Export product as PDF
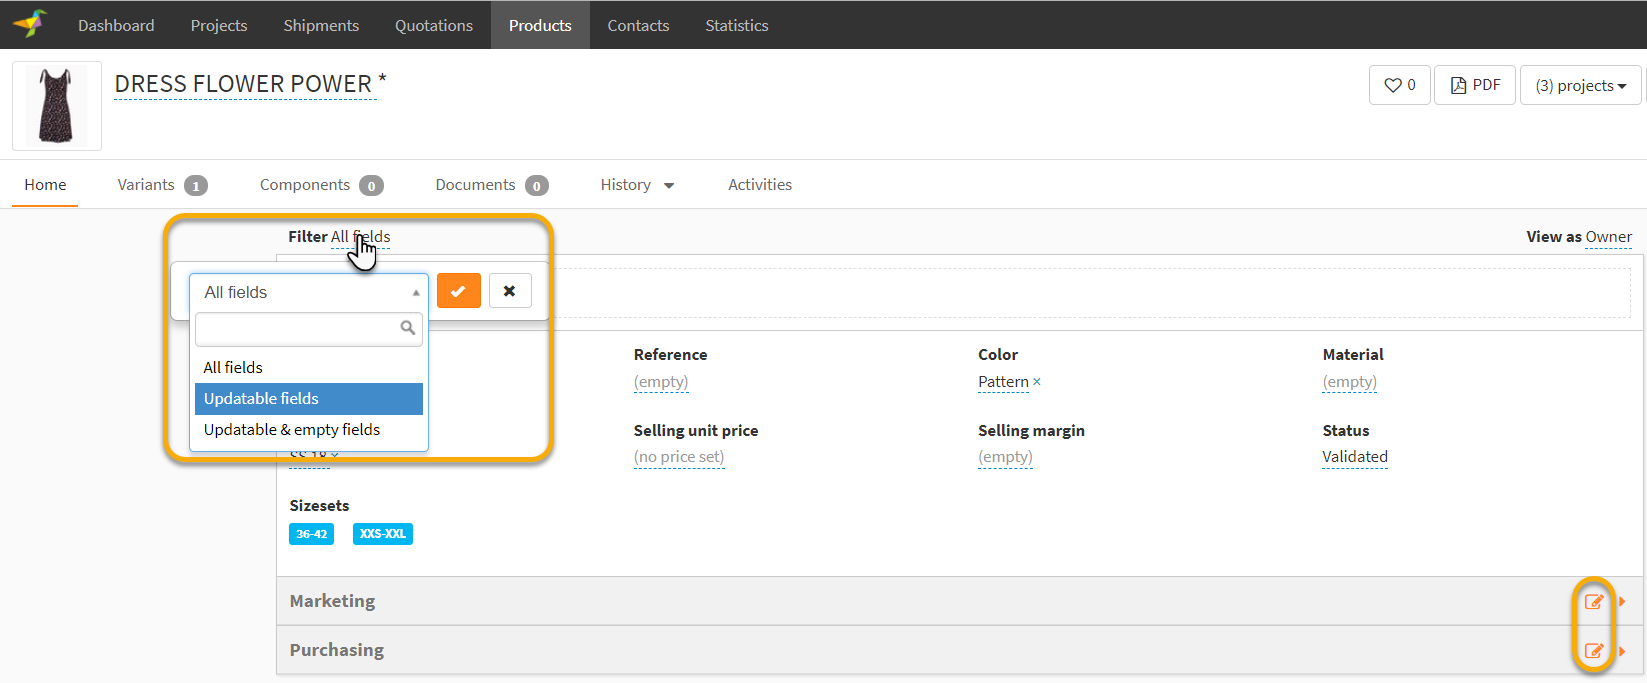This screenshot has height=683, width=1647. tap(1475, 85)
